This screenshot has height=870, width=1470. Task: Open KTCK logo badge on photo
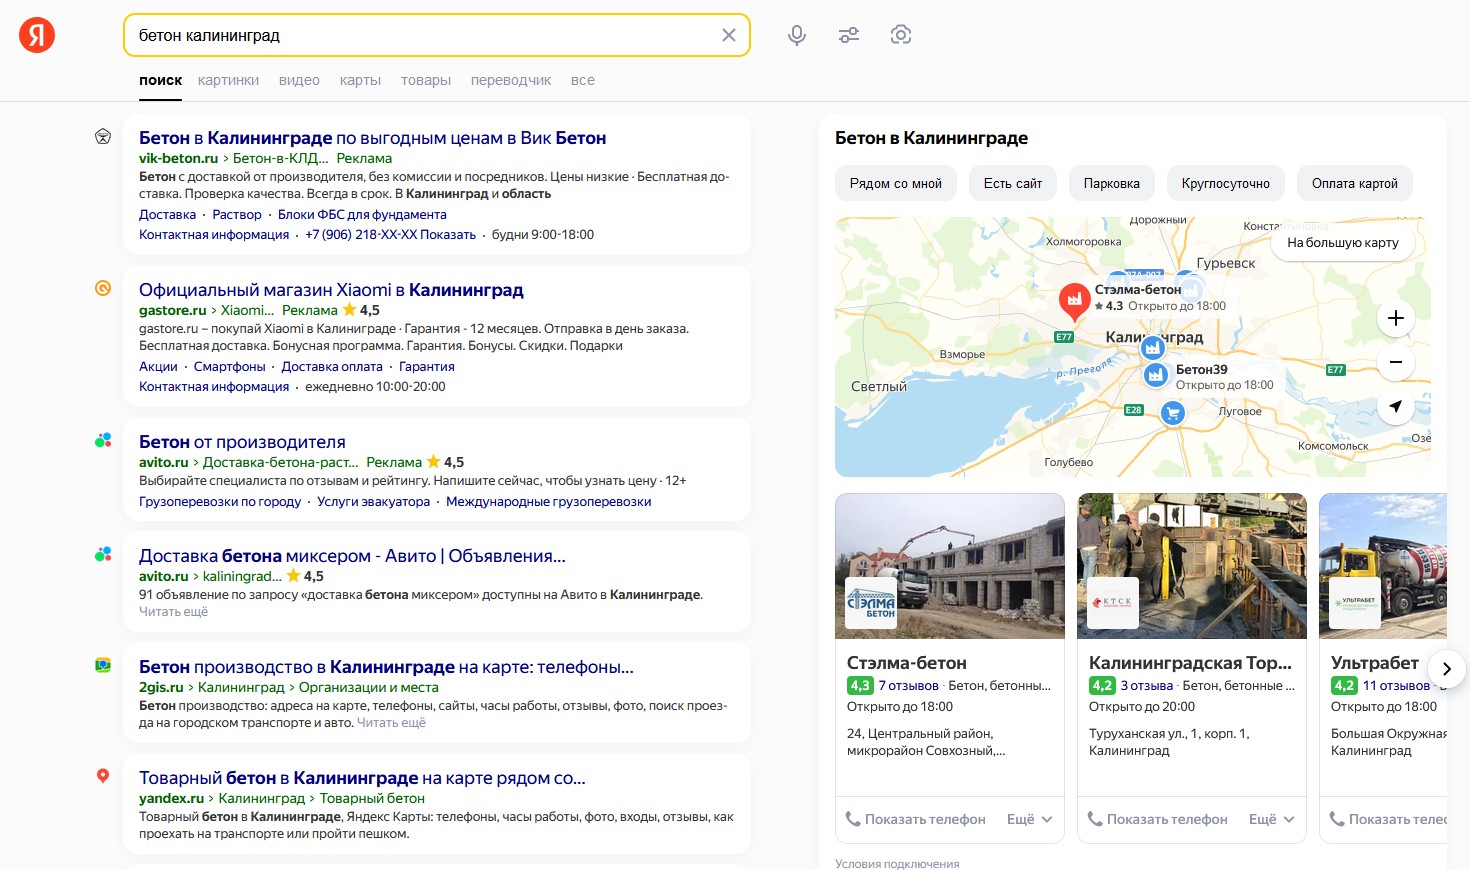[x=1113, y=603]
